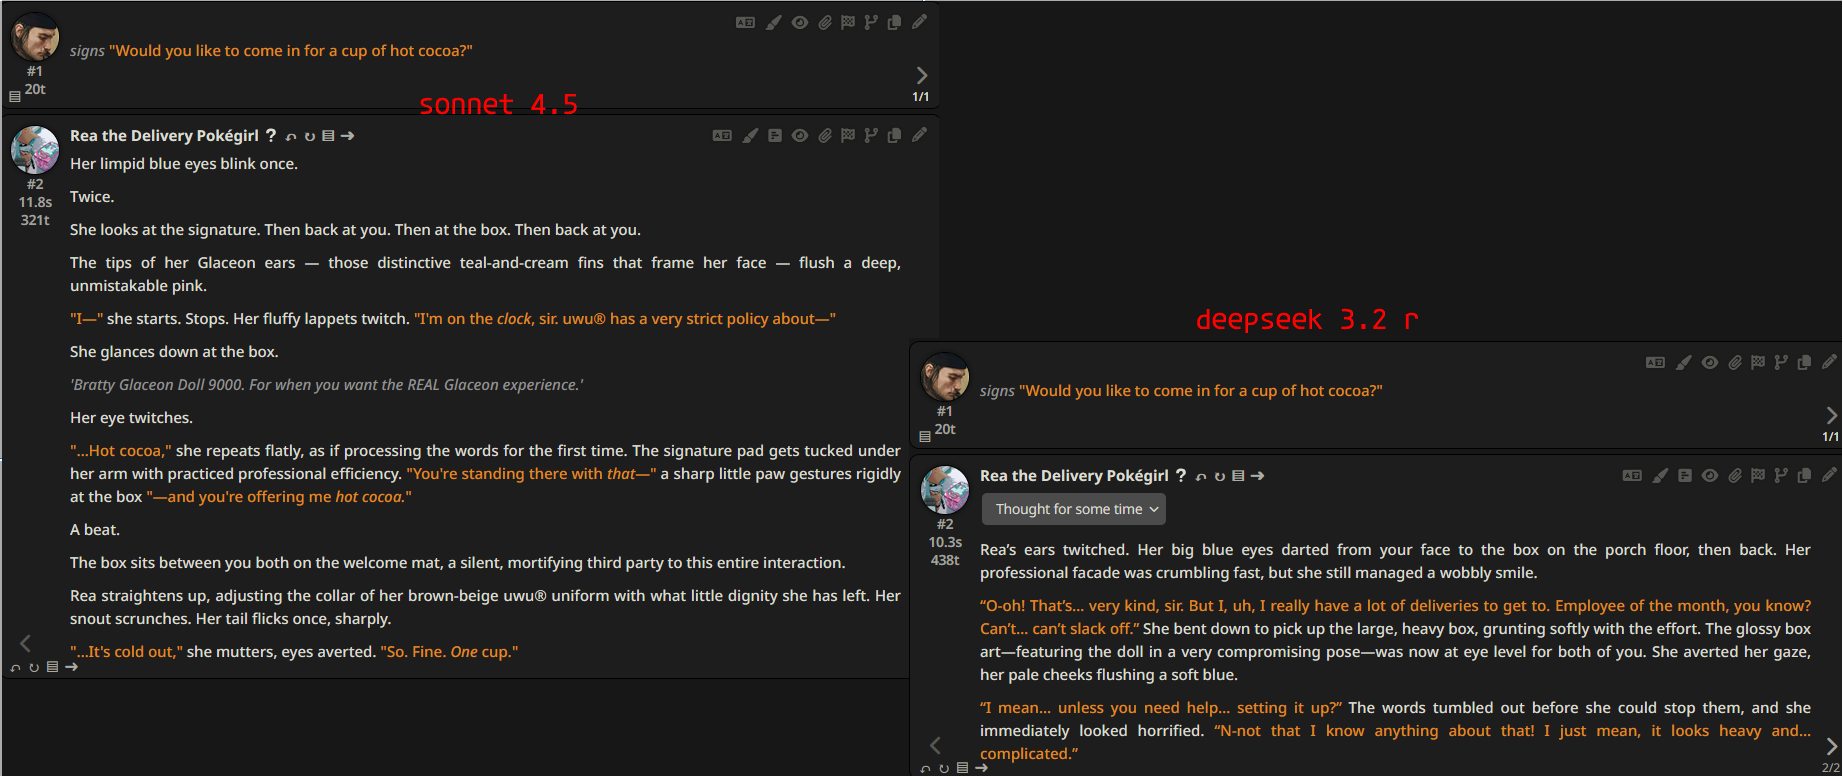
Task: Attach file to left chat's first message
Action: pos(825,22)
